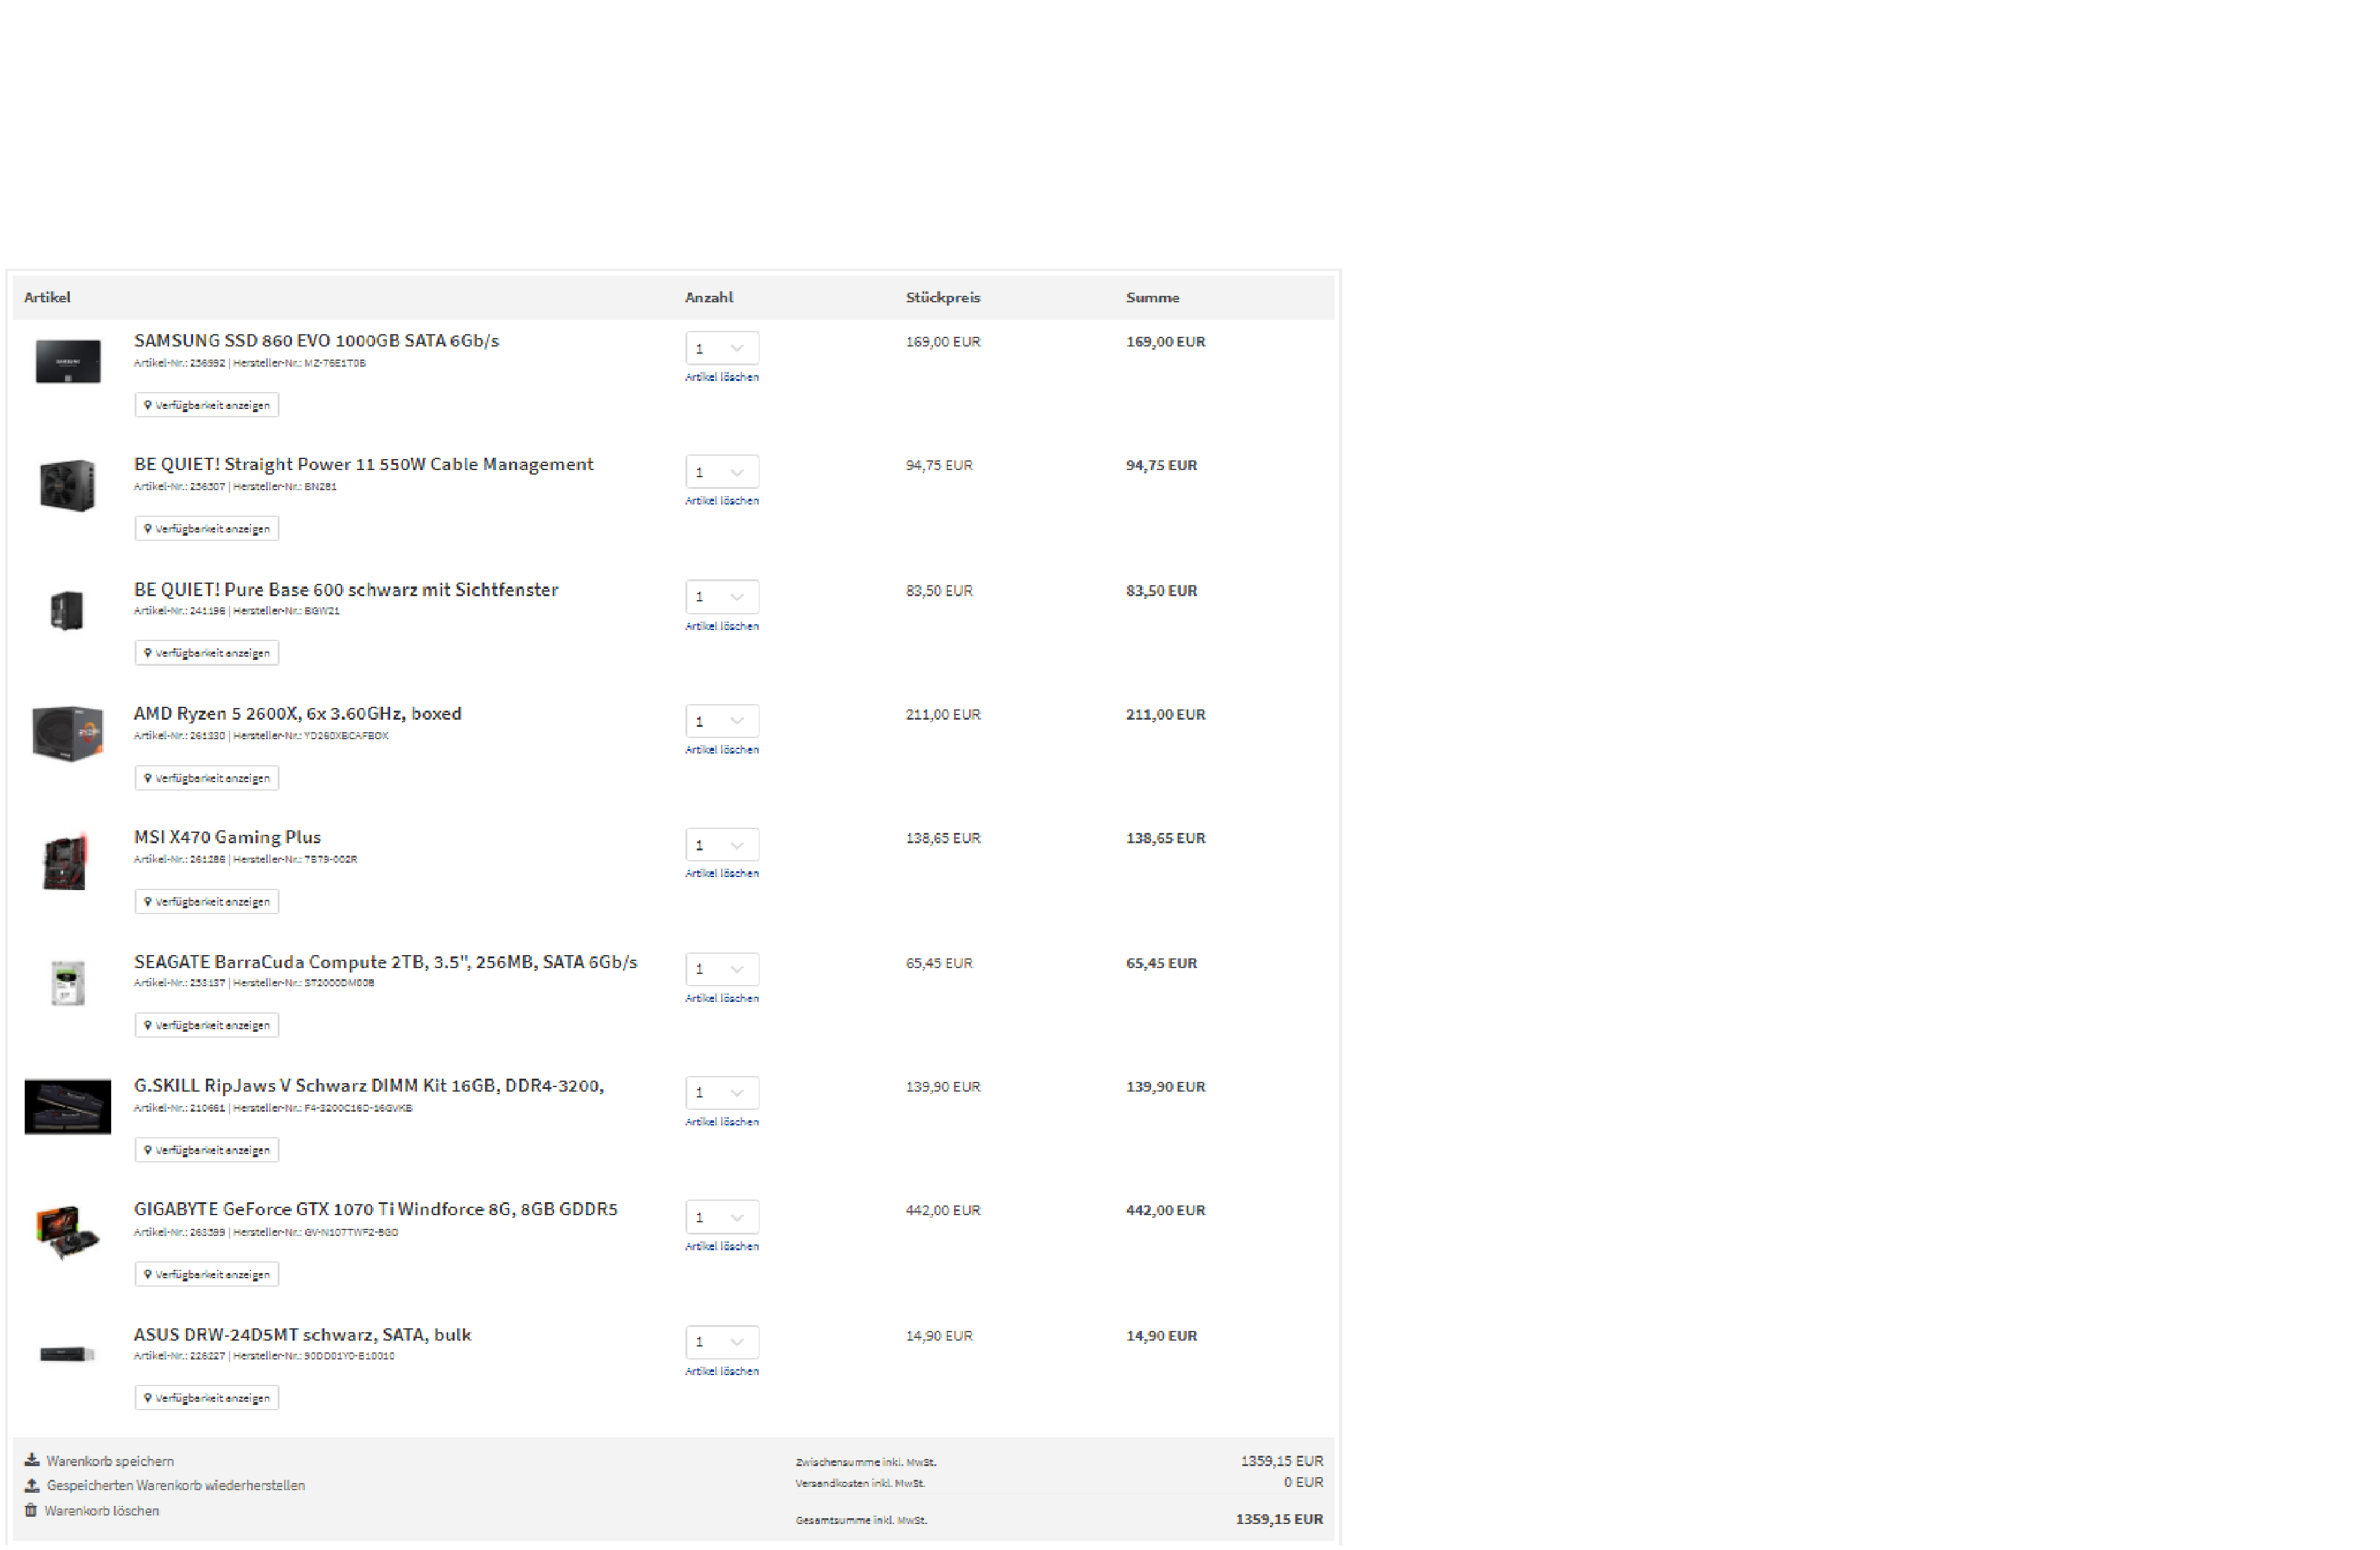Open the BE QUIET! Straight Power 11 product title
This screenshot has width=2380, height=1550.
tap(363, 464)
